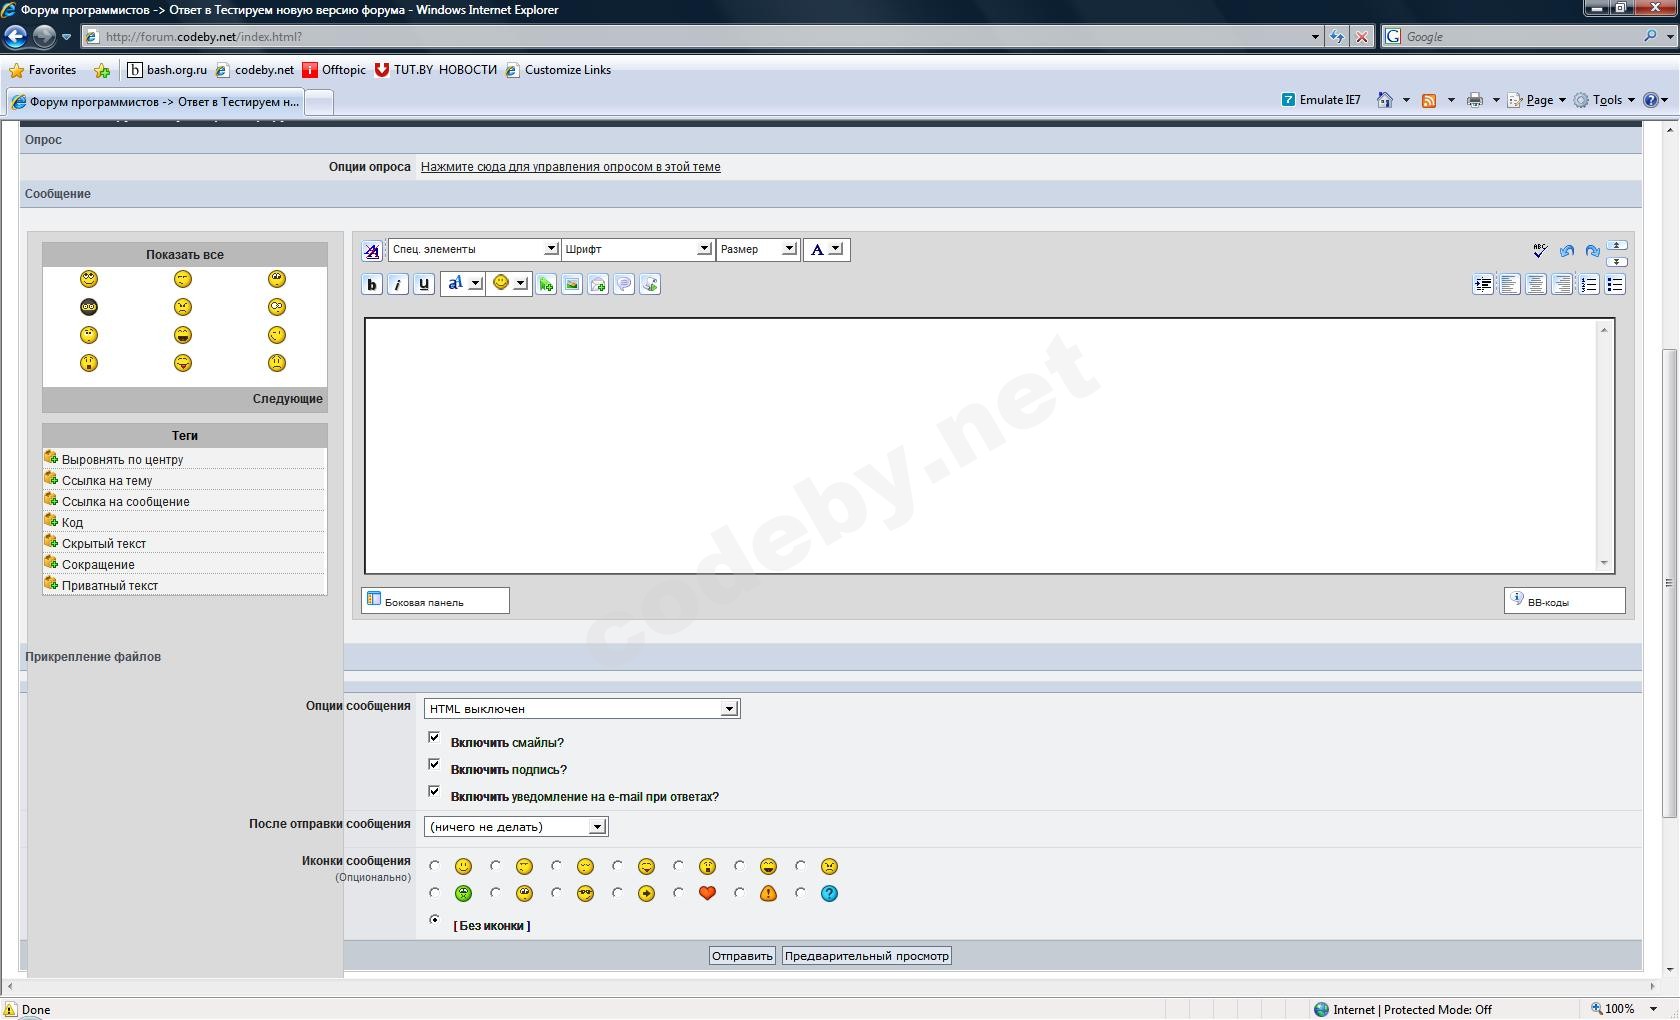Click the insert image icon in editor toolbar
This screenshot has width=1680, height=1020.
[572, 285]
